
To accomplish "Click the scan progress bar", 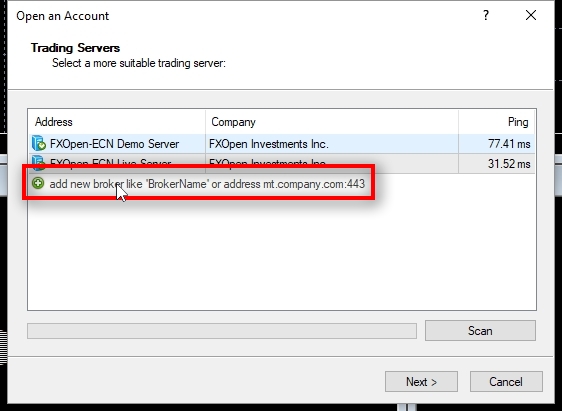I will [222, 330].
